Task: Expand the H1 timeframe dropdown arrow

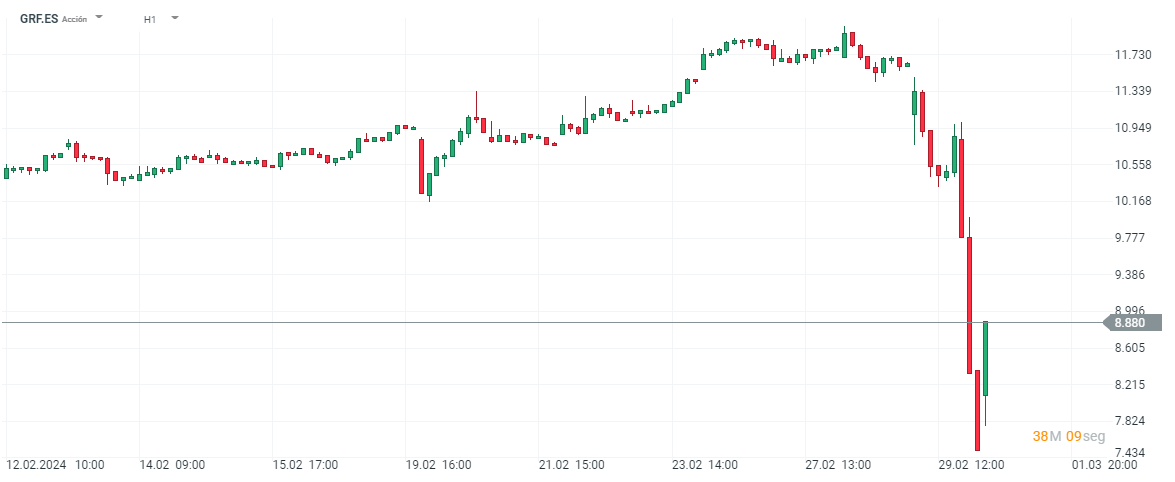Action: [175, 17]
